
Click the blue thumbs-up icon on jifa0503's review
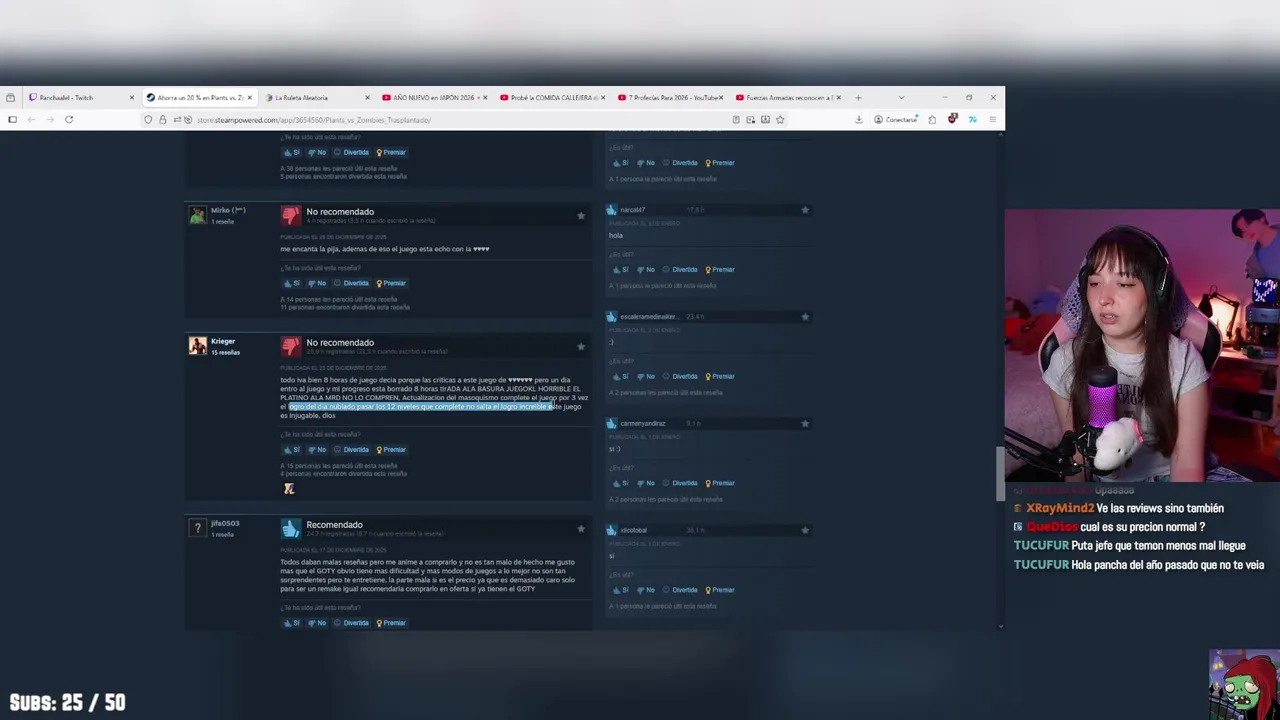point(290,528)
